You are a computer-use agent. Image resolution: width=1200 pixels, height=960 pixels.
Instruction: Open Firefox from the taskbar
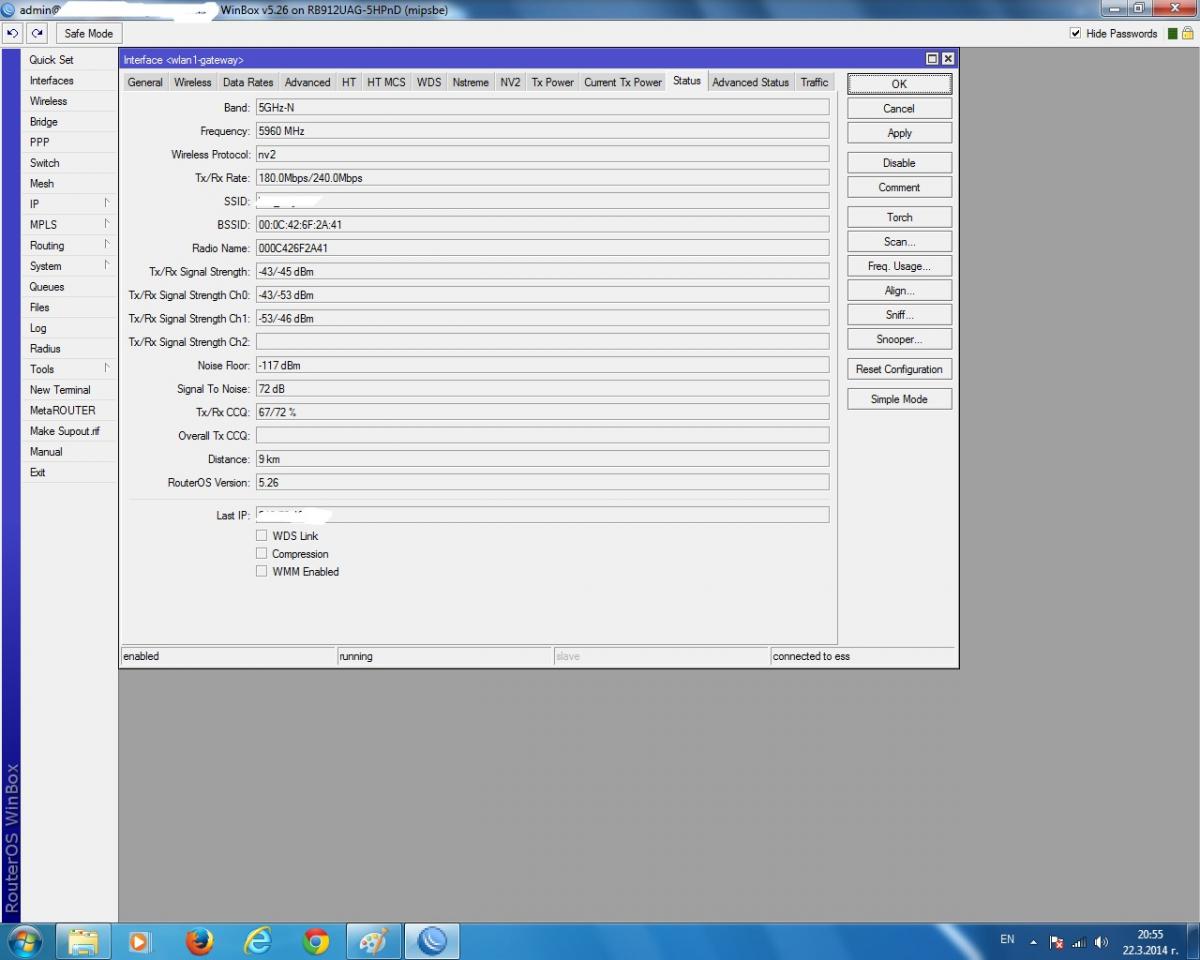200,941
